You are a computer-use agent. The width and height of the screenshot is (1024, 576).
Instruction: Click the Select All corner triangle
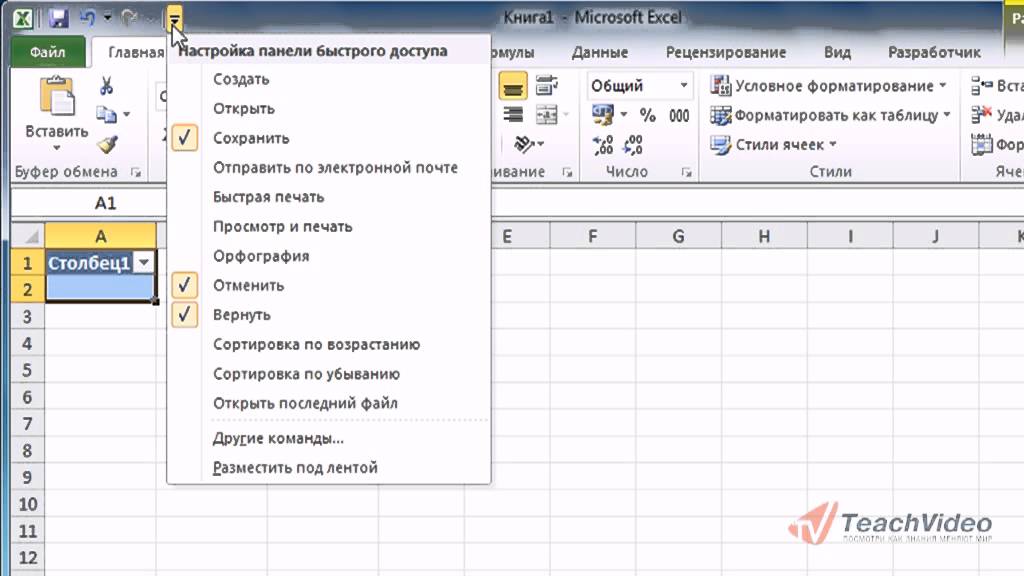point(28,236)
